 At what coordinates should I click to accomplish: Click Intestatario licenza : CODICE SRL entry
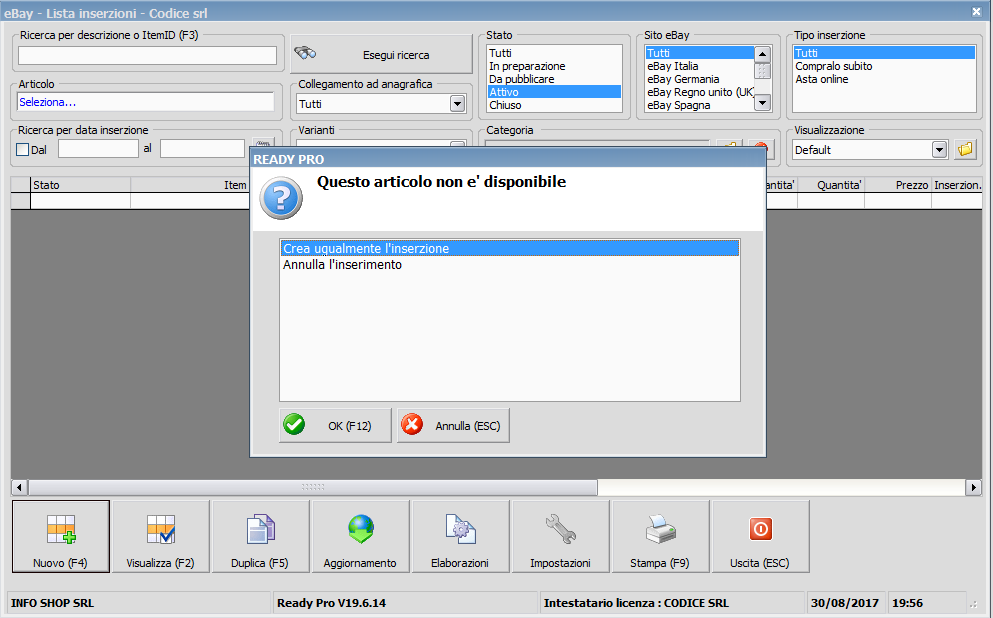pyautogui.click(x=636, y=603)
